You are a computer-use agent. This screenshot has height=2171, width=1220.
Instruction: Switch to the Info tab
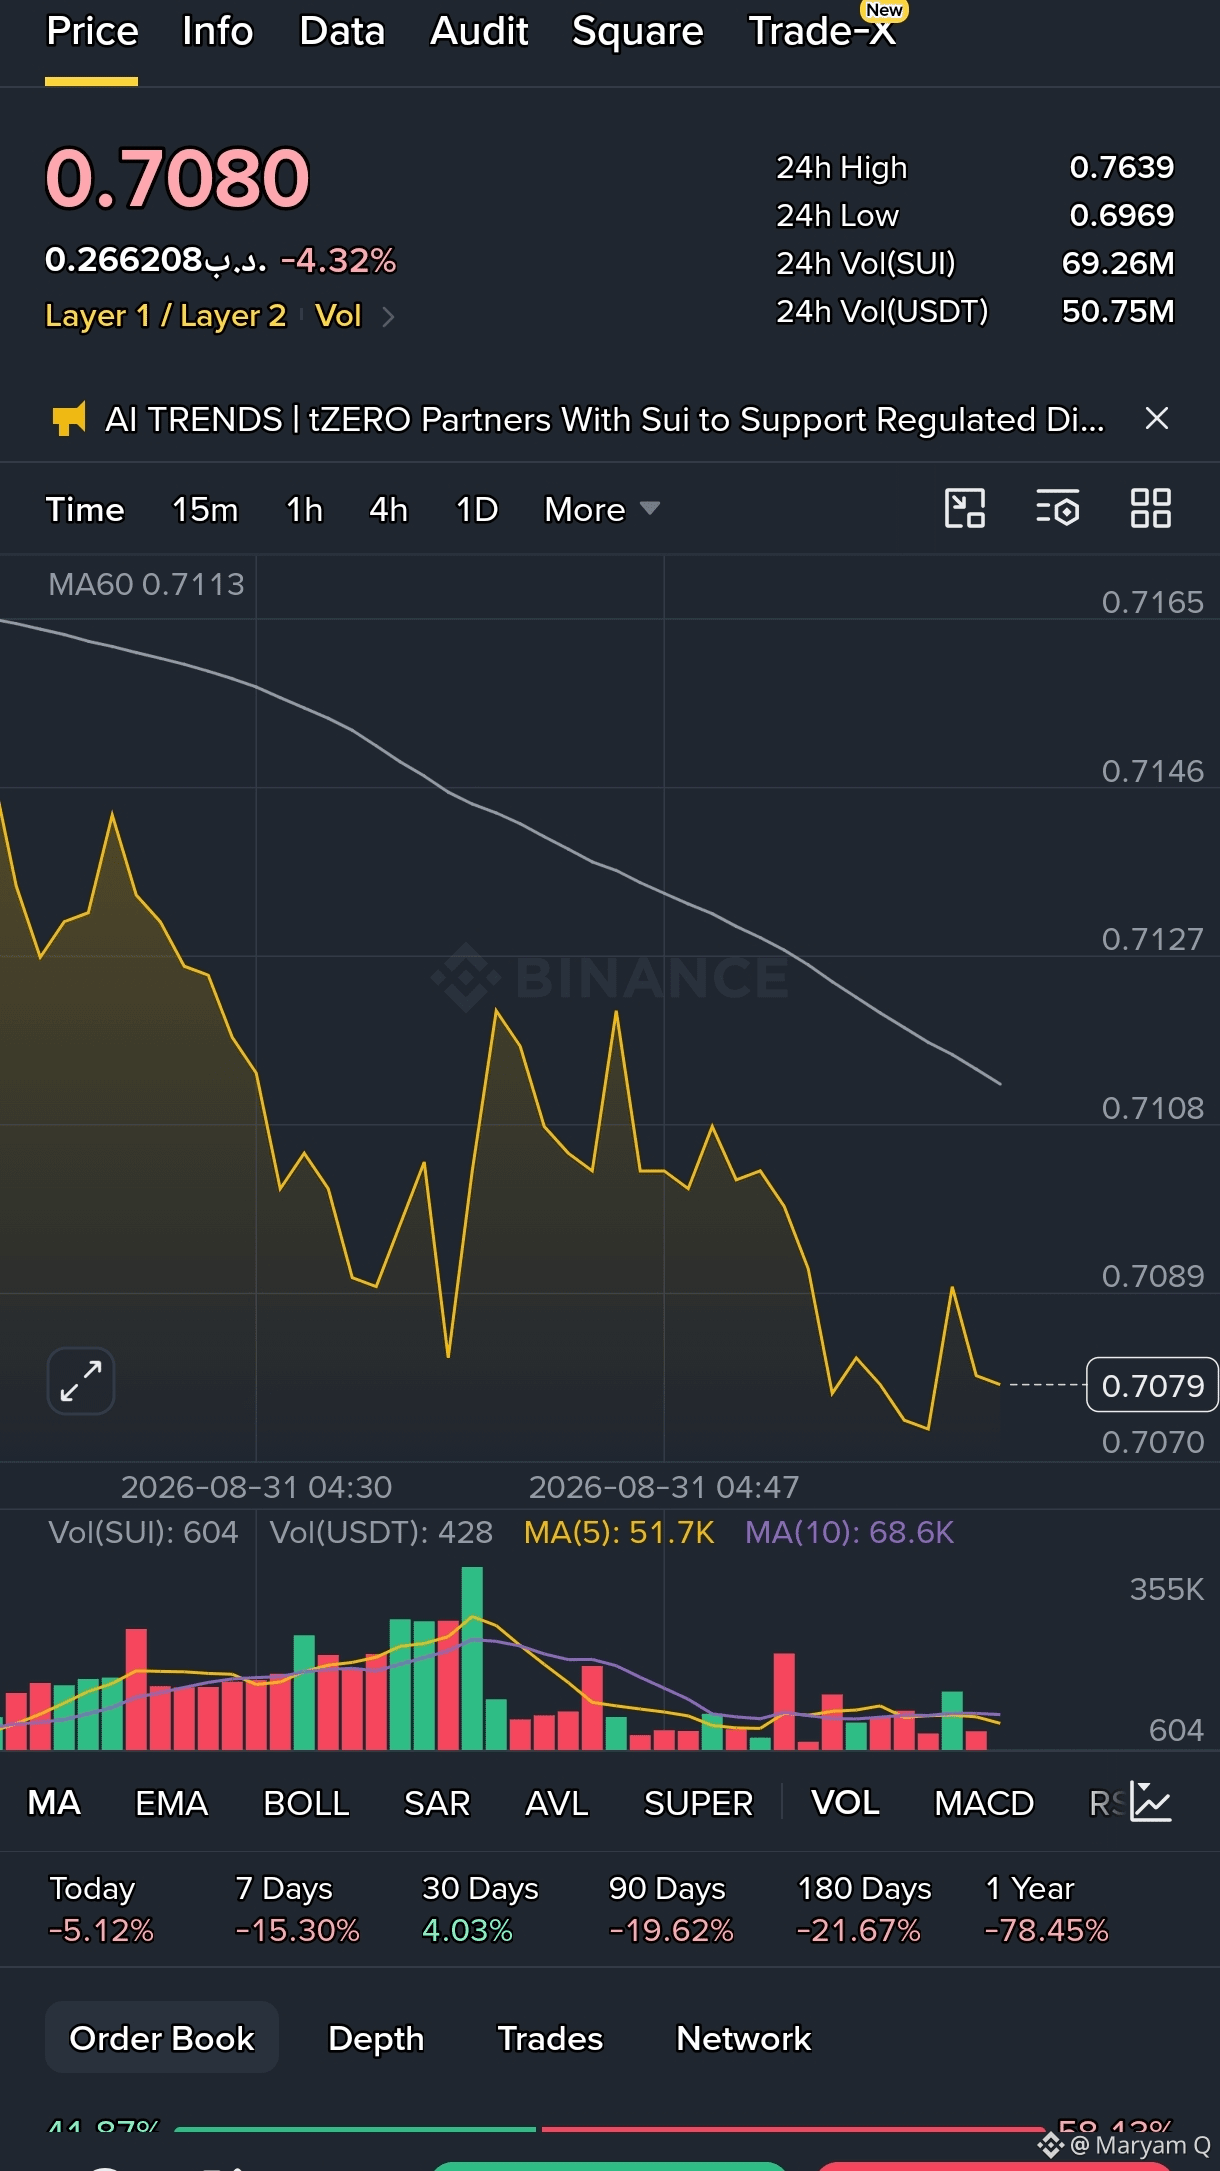coord(218,32)
